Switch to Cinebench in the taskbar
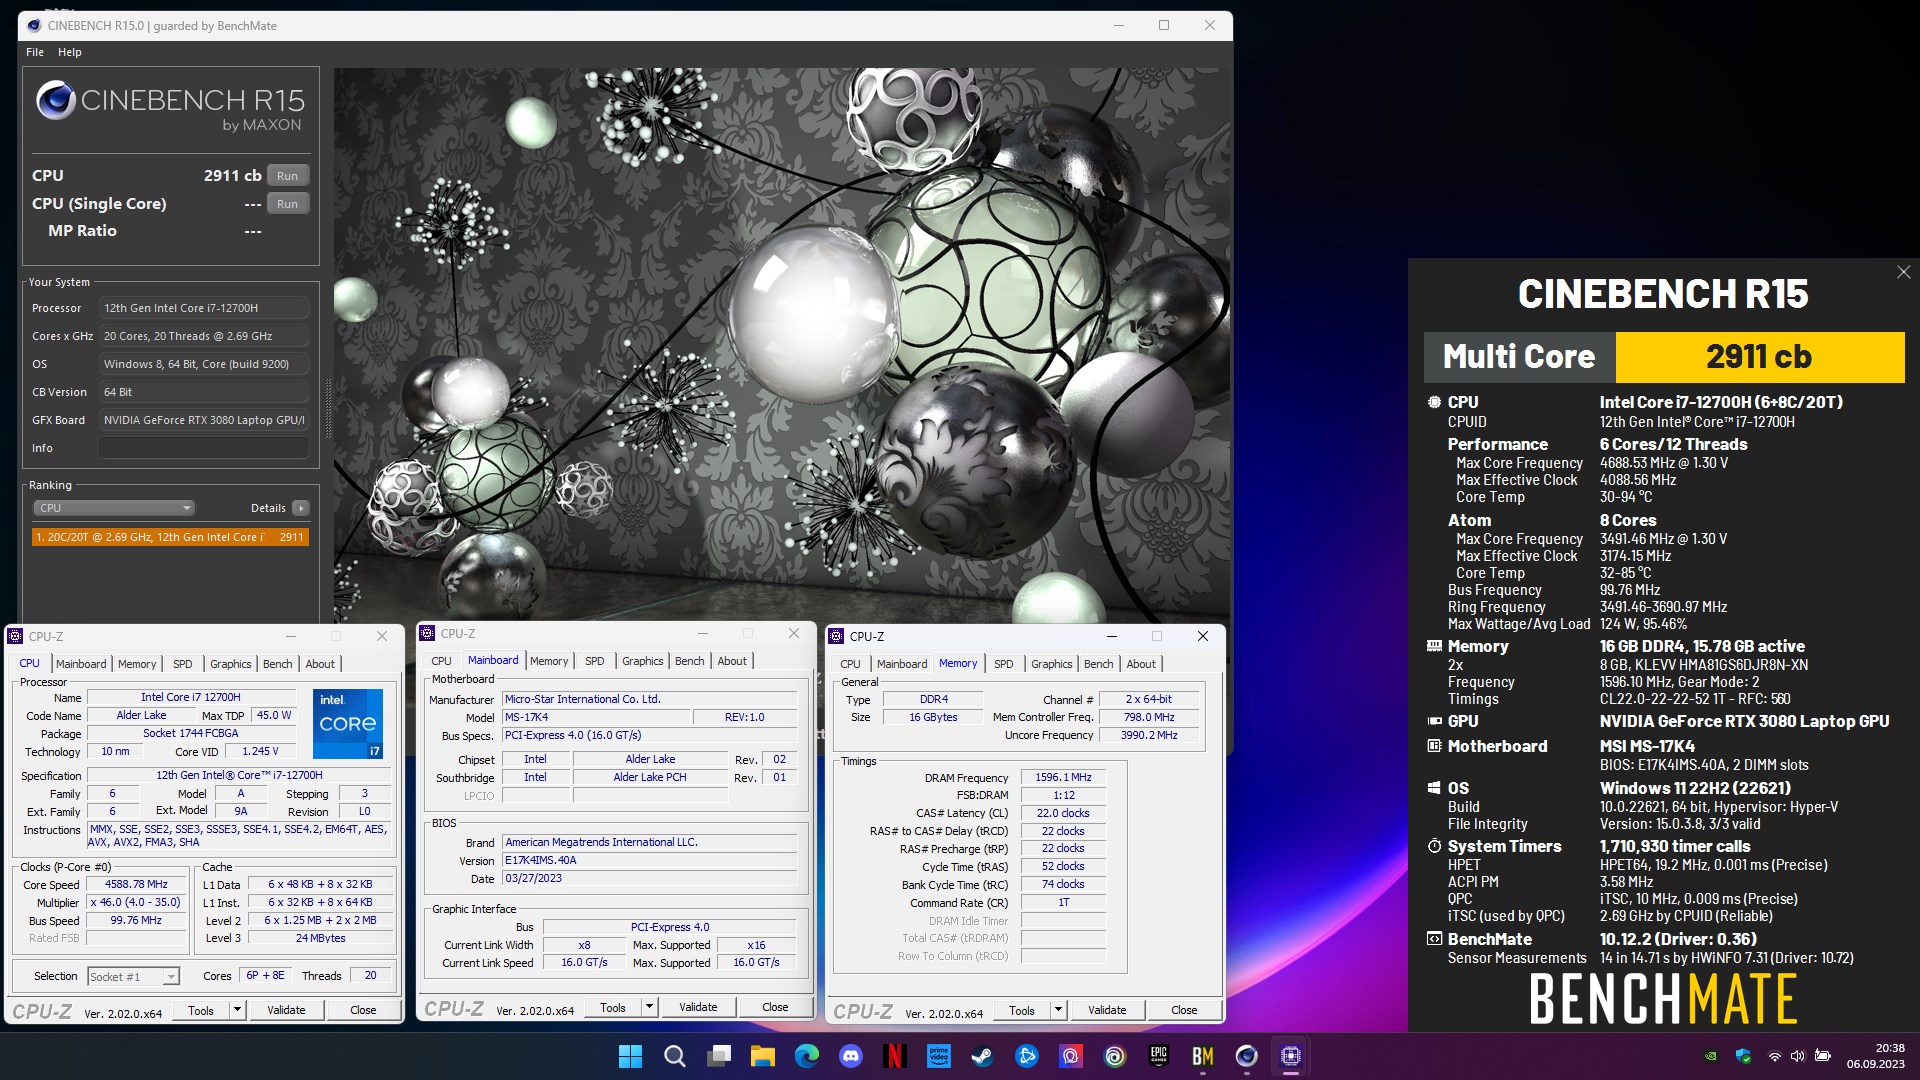Screen dimensions: 1920x1080 pyautogui.click(x=1246, y=1056)
